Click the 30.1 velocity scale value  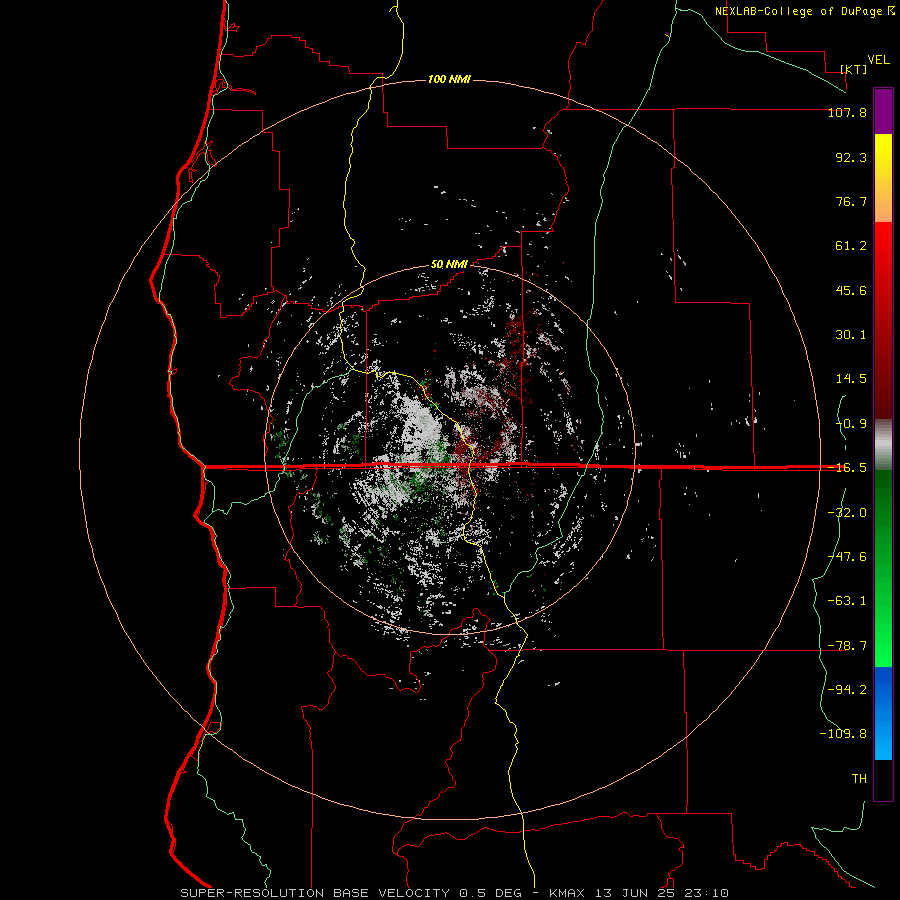click(x=851, y=335)
